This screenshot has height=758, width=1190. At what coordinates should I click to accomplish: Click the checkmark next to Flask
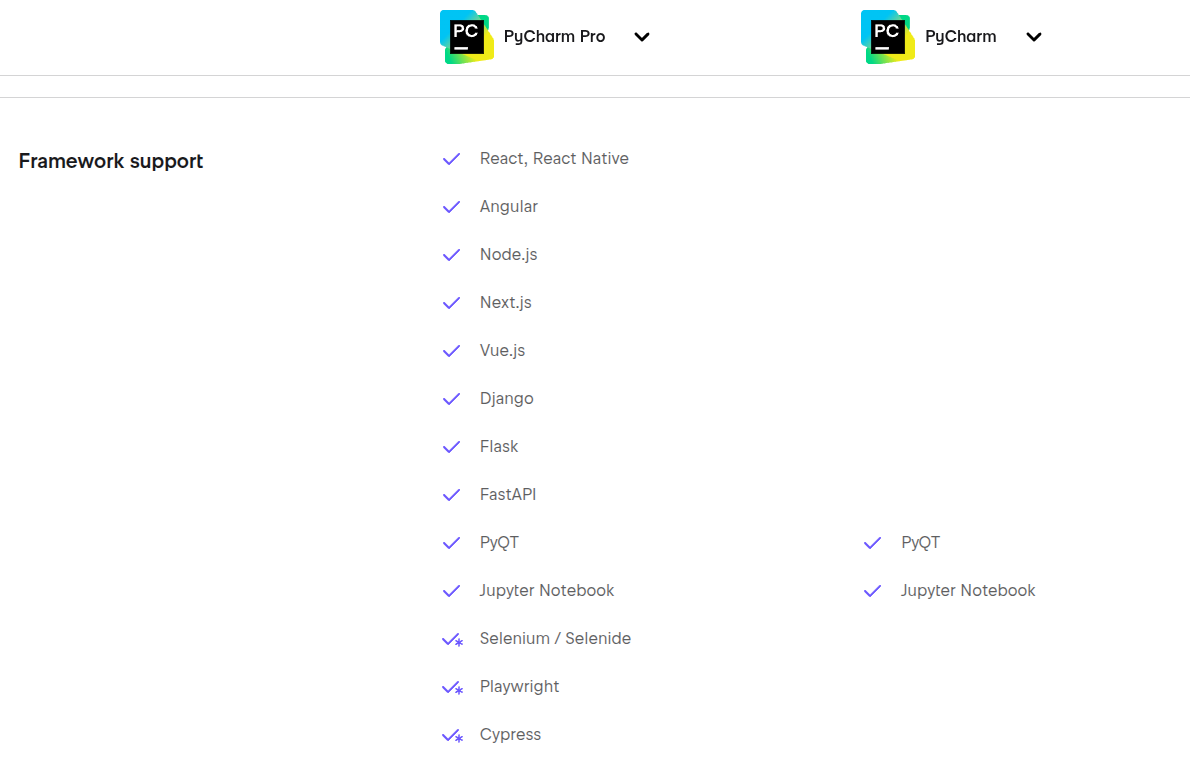pos(452,447)
